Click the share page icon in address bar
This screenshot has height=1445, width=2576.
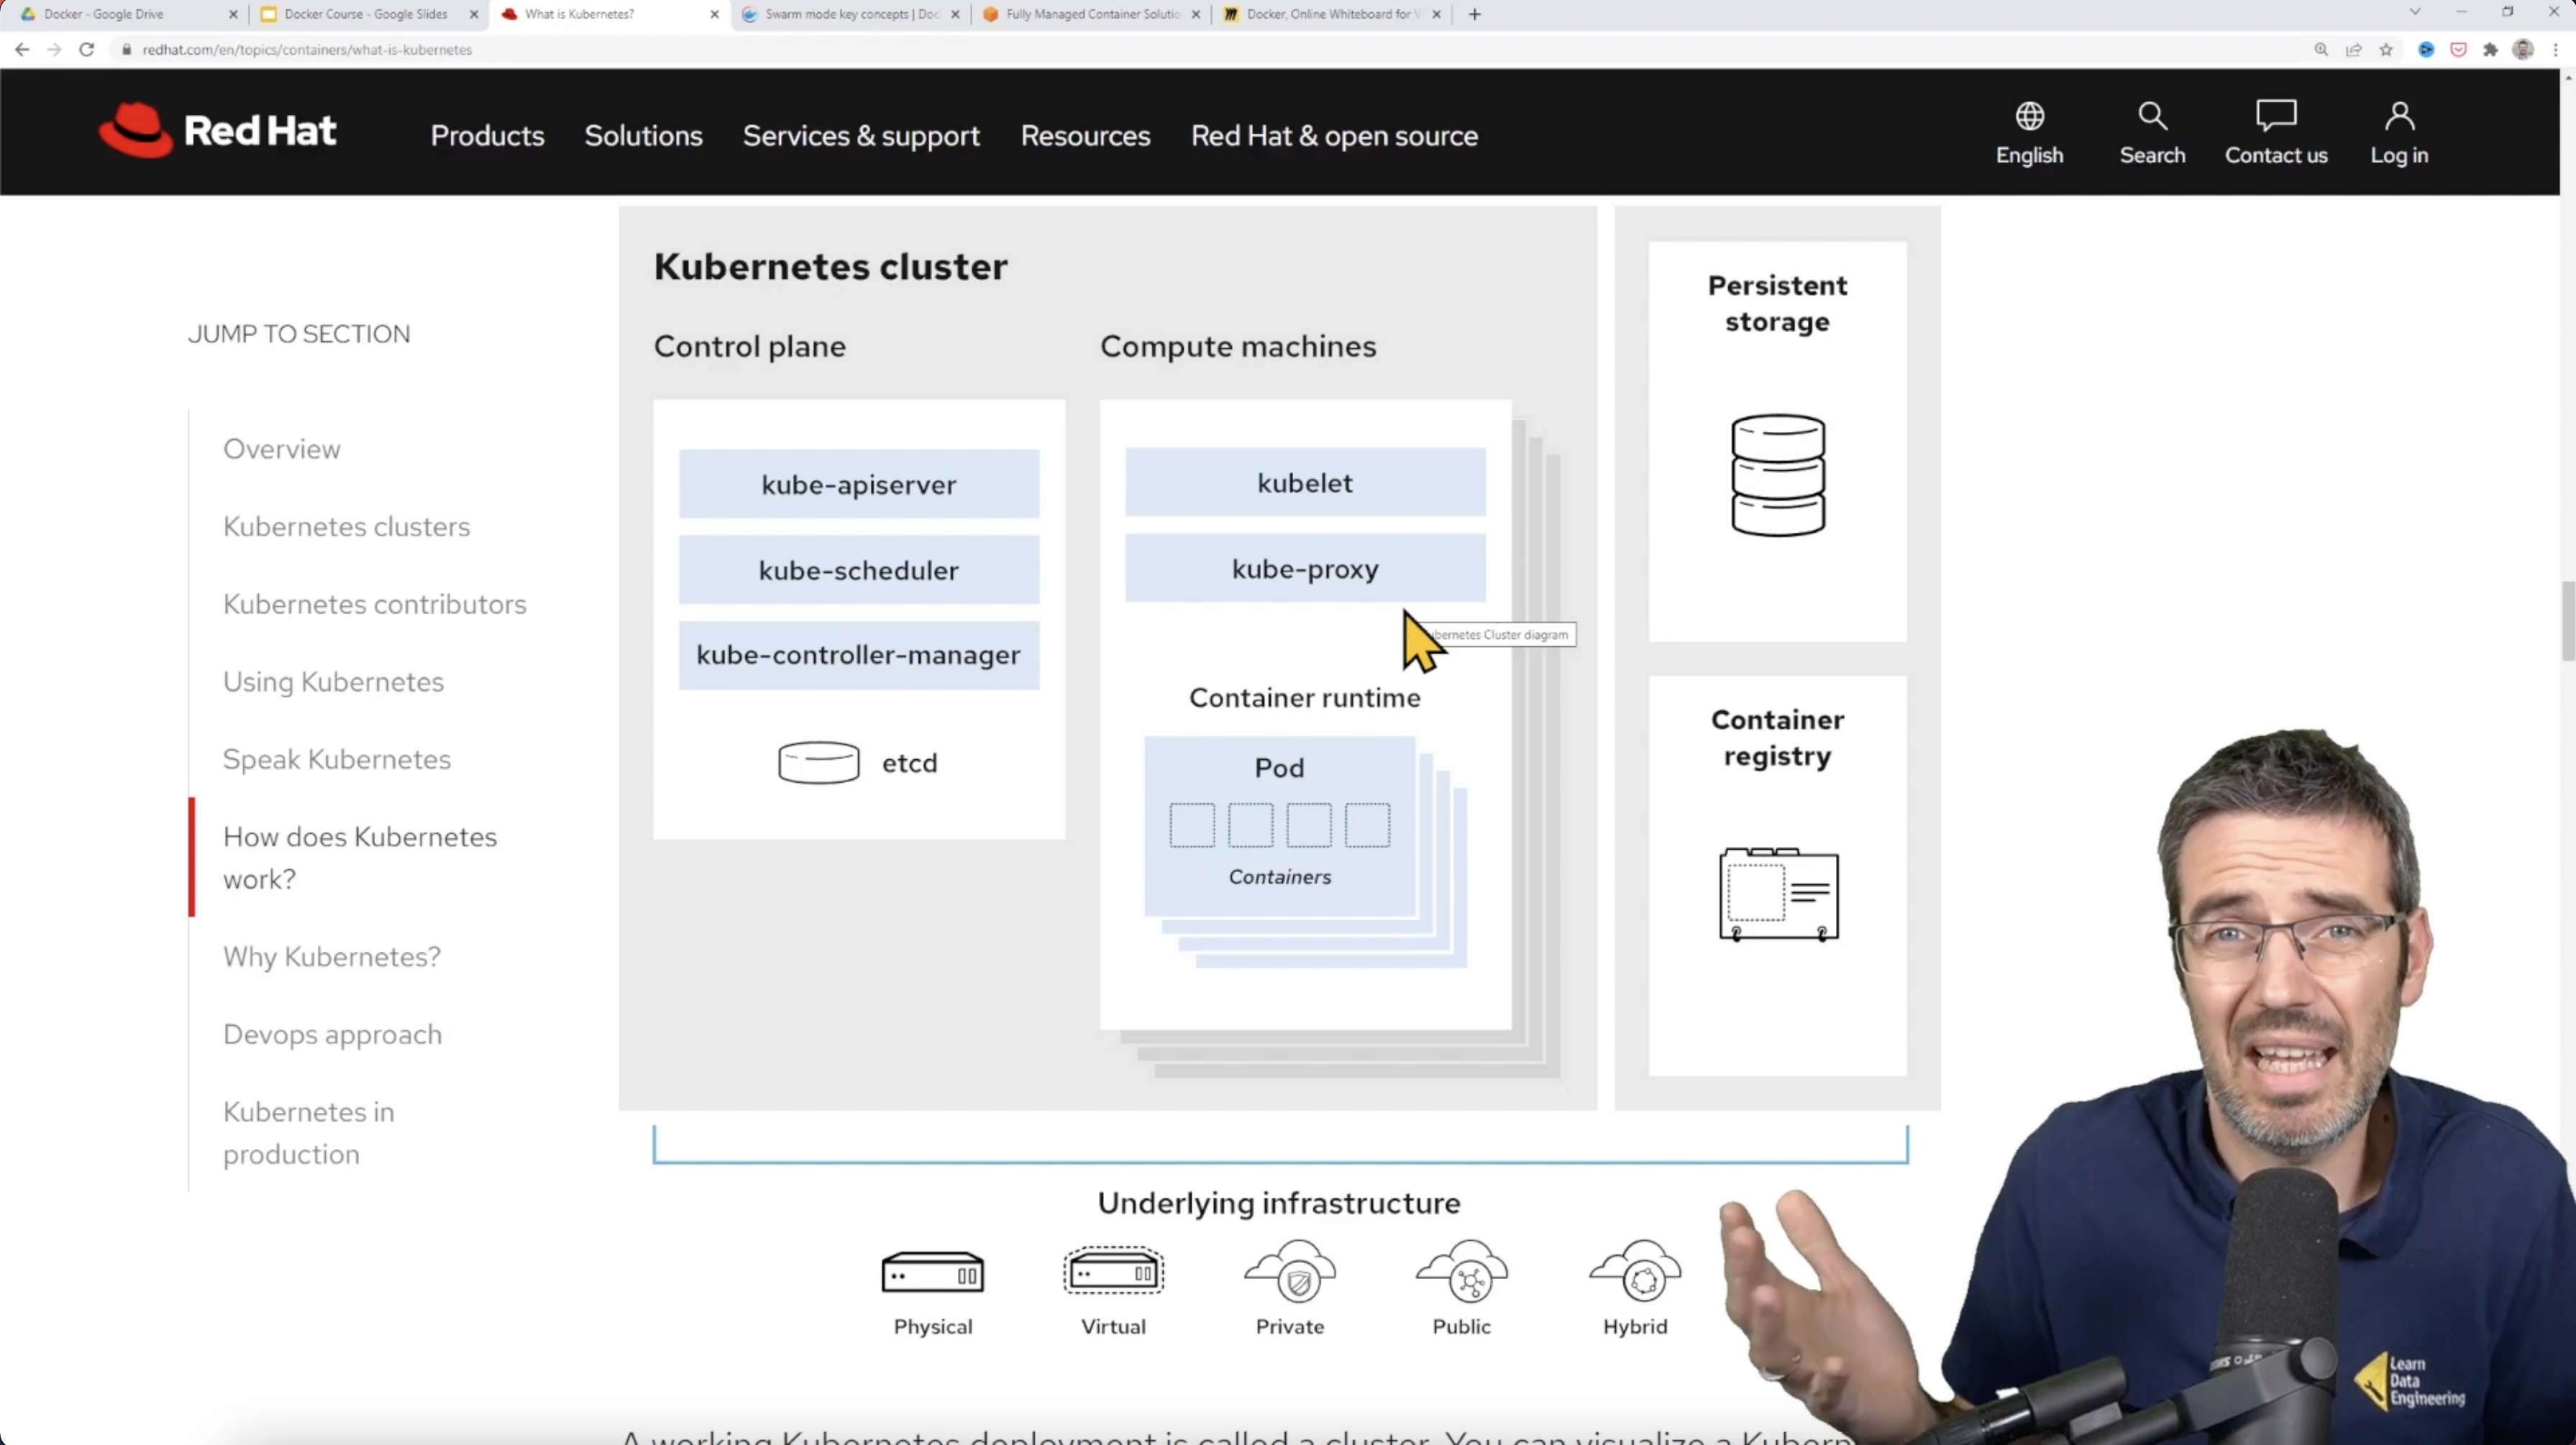coord(2353,49)
